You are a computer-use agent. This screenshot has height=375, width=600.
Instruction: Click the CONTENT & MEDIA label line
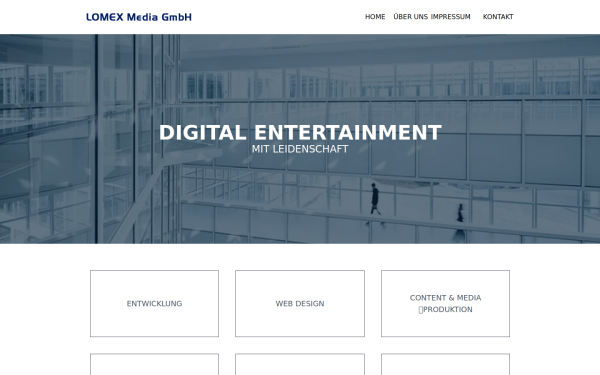coord(445,298)
